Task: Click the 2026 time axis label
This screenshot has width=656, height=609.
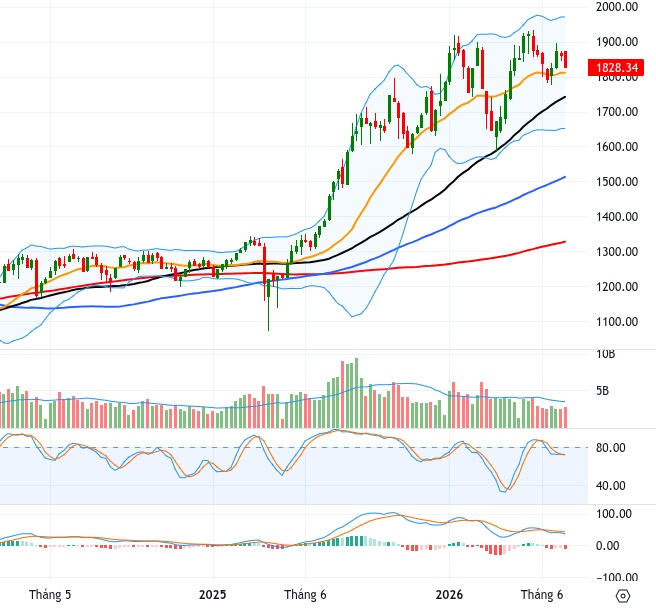Action: pyautogui.click(x=449, y=594)
